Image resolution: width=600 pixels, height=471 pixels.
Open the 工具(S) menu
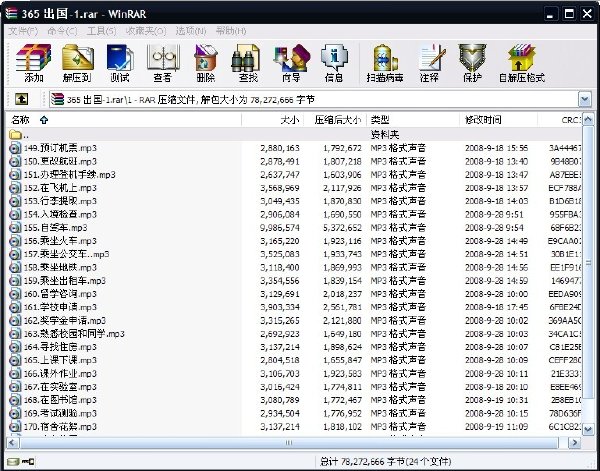[x=101, y=31]
